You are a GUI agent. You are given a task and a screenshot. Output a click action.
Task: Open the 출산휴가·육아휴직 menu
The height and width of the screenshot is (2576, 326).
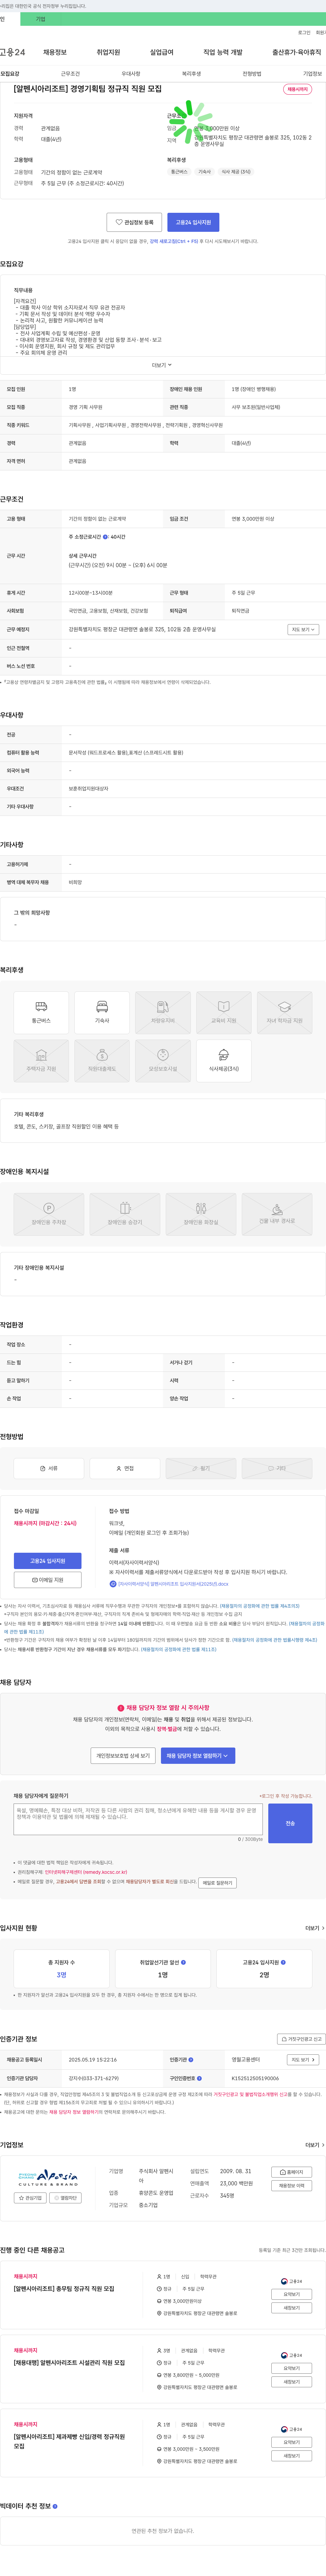(297, 52)
